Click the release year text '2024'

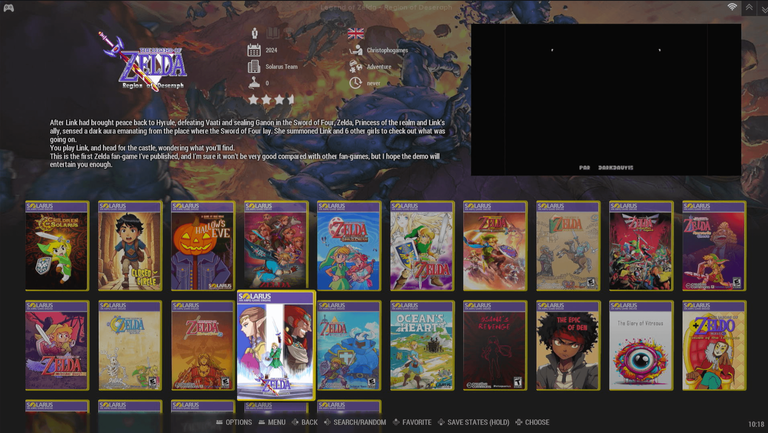point(271,50)
